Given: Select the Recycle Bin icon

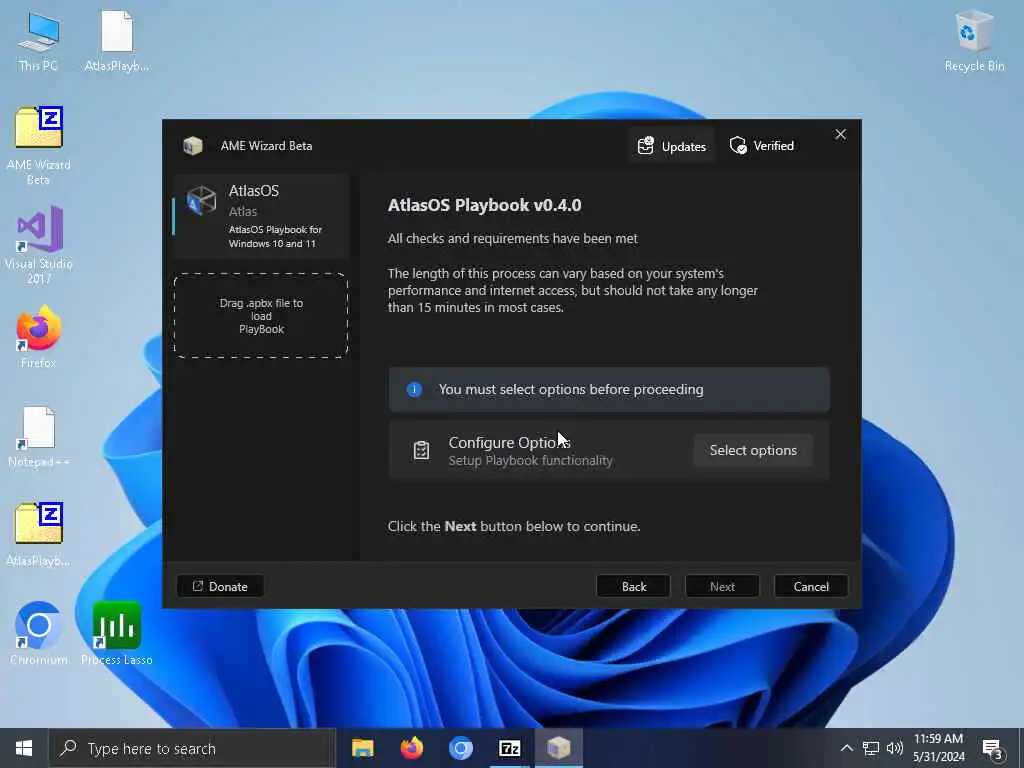Looking at the screenshot, I should 974,42.
